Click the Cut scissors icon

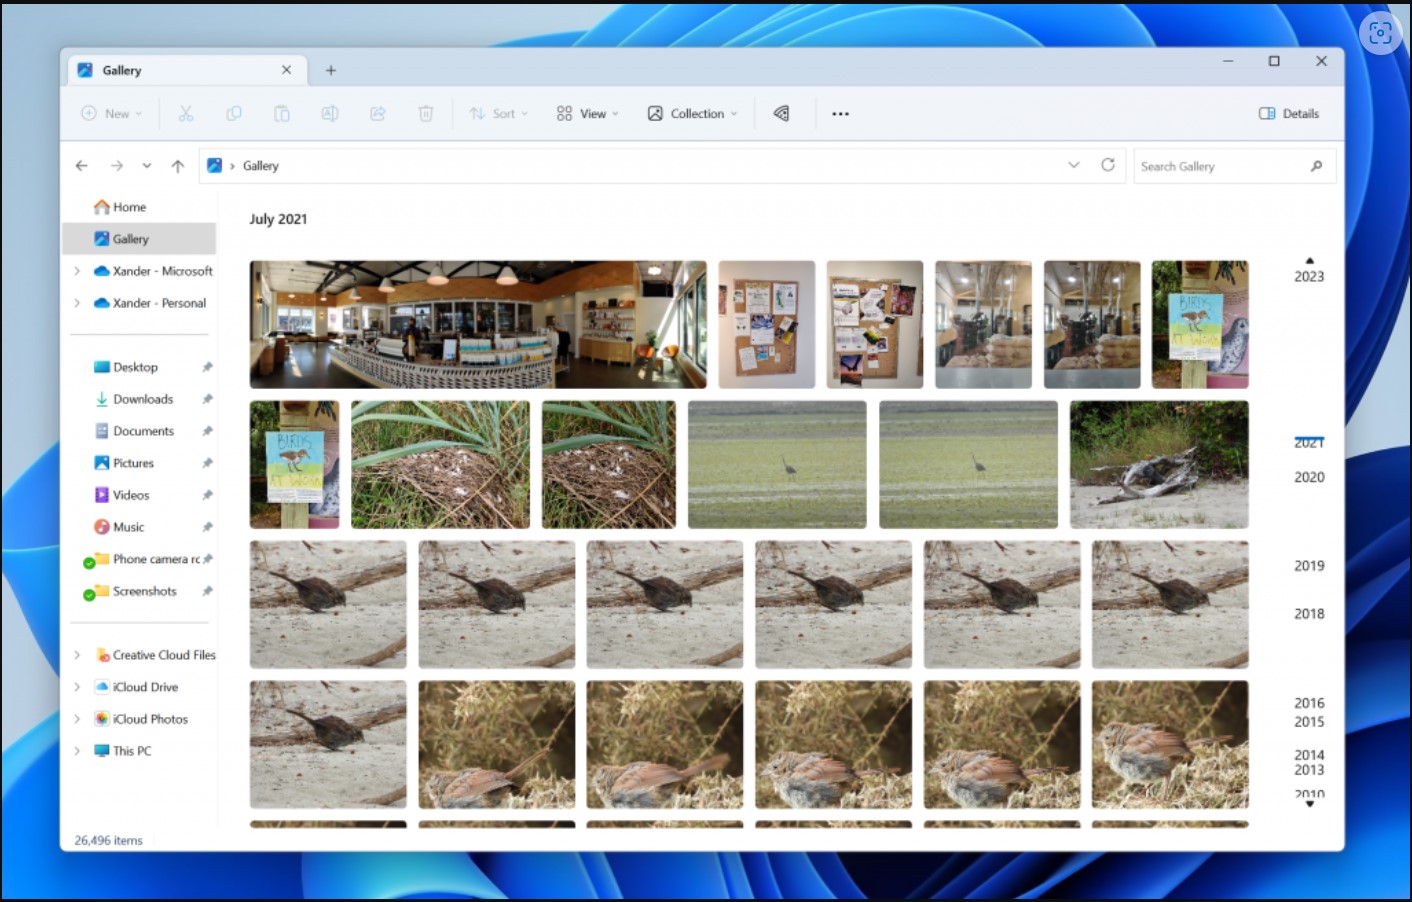point(186,114)
